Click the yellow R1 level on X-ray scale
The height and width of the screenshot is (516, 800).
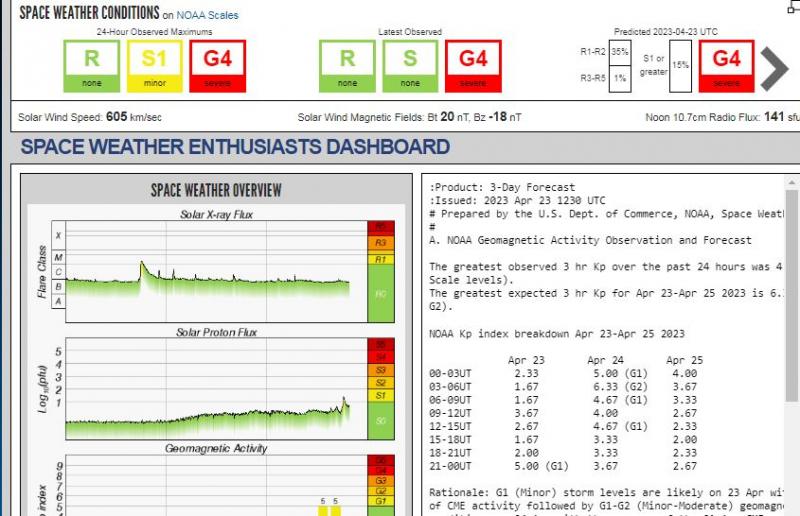[x=380, y=259]
